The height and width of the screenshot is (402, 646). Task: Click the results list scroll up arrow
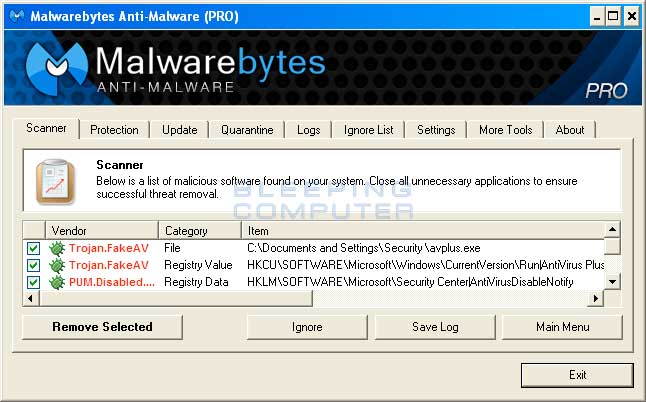point(612,229)
